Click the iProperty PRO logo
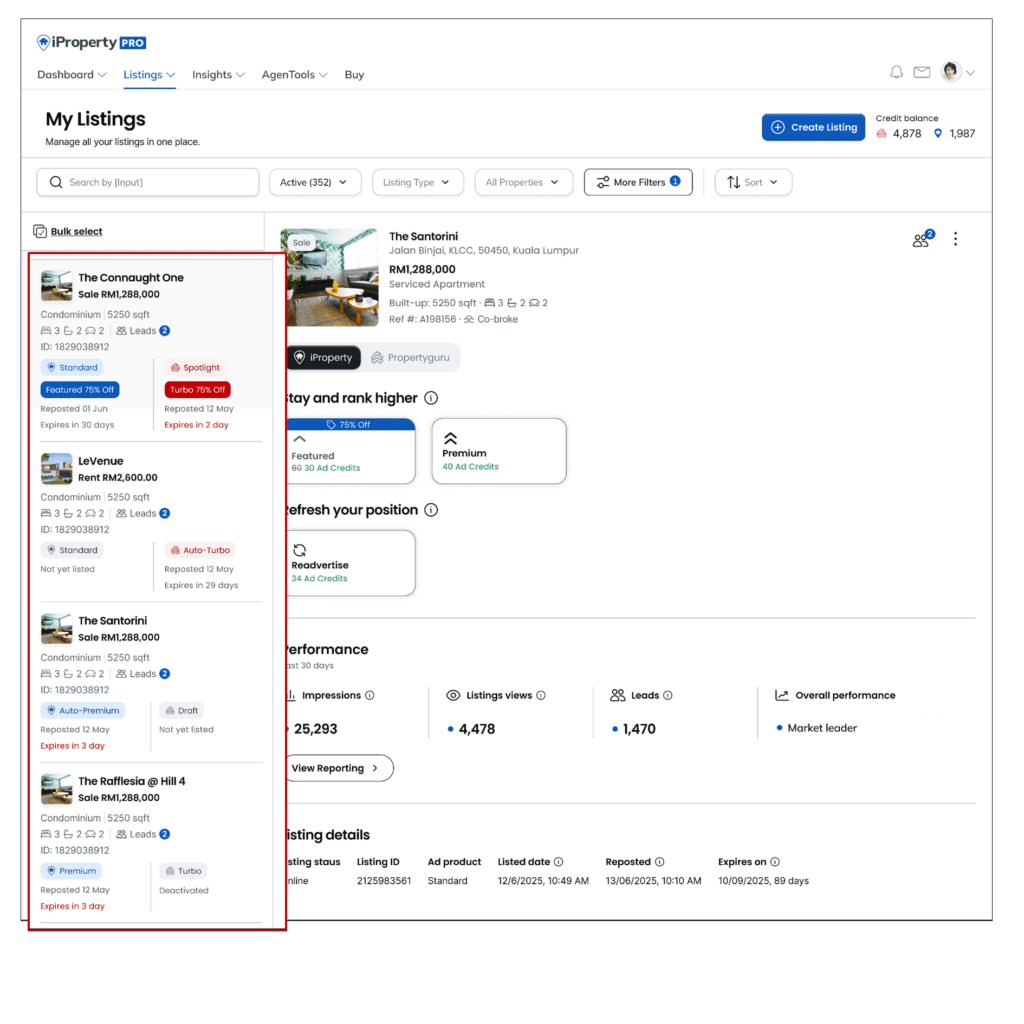The width and height of the screenshot is (1024, 1024). 92,43
